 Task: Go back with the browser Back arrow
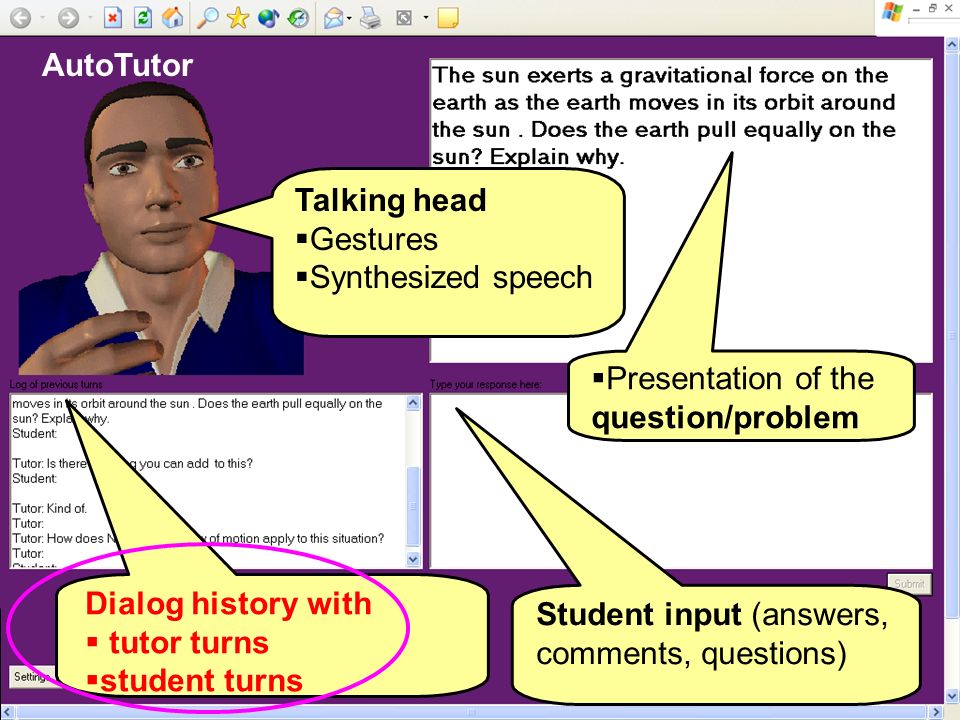pyautogui.click(x=21, y=18)
